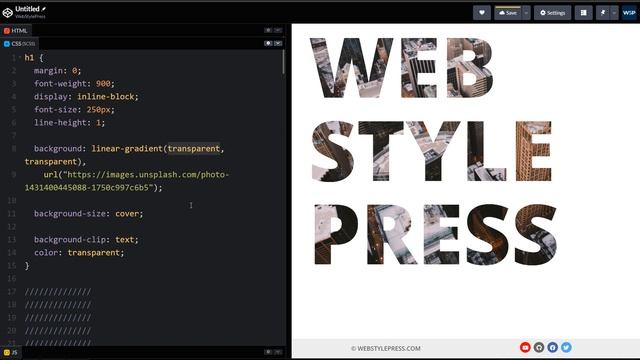640x360 pixels.
Task: Open the pen Settings
Action: [552, 13]
